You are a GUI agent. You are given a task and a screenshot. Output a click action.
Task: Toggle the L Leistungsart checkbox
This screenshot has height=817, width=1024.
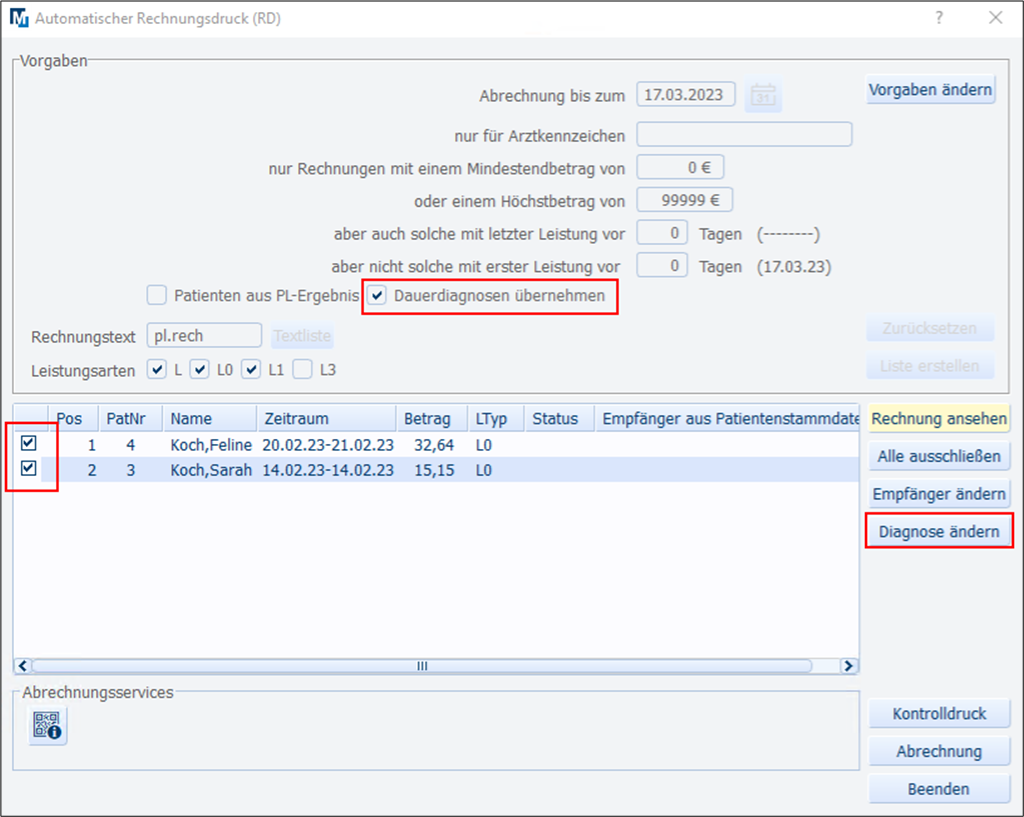(x=157, y=370)
